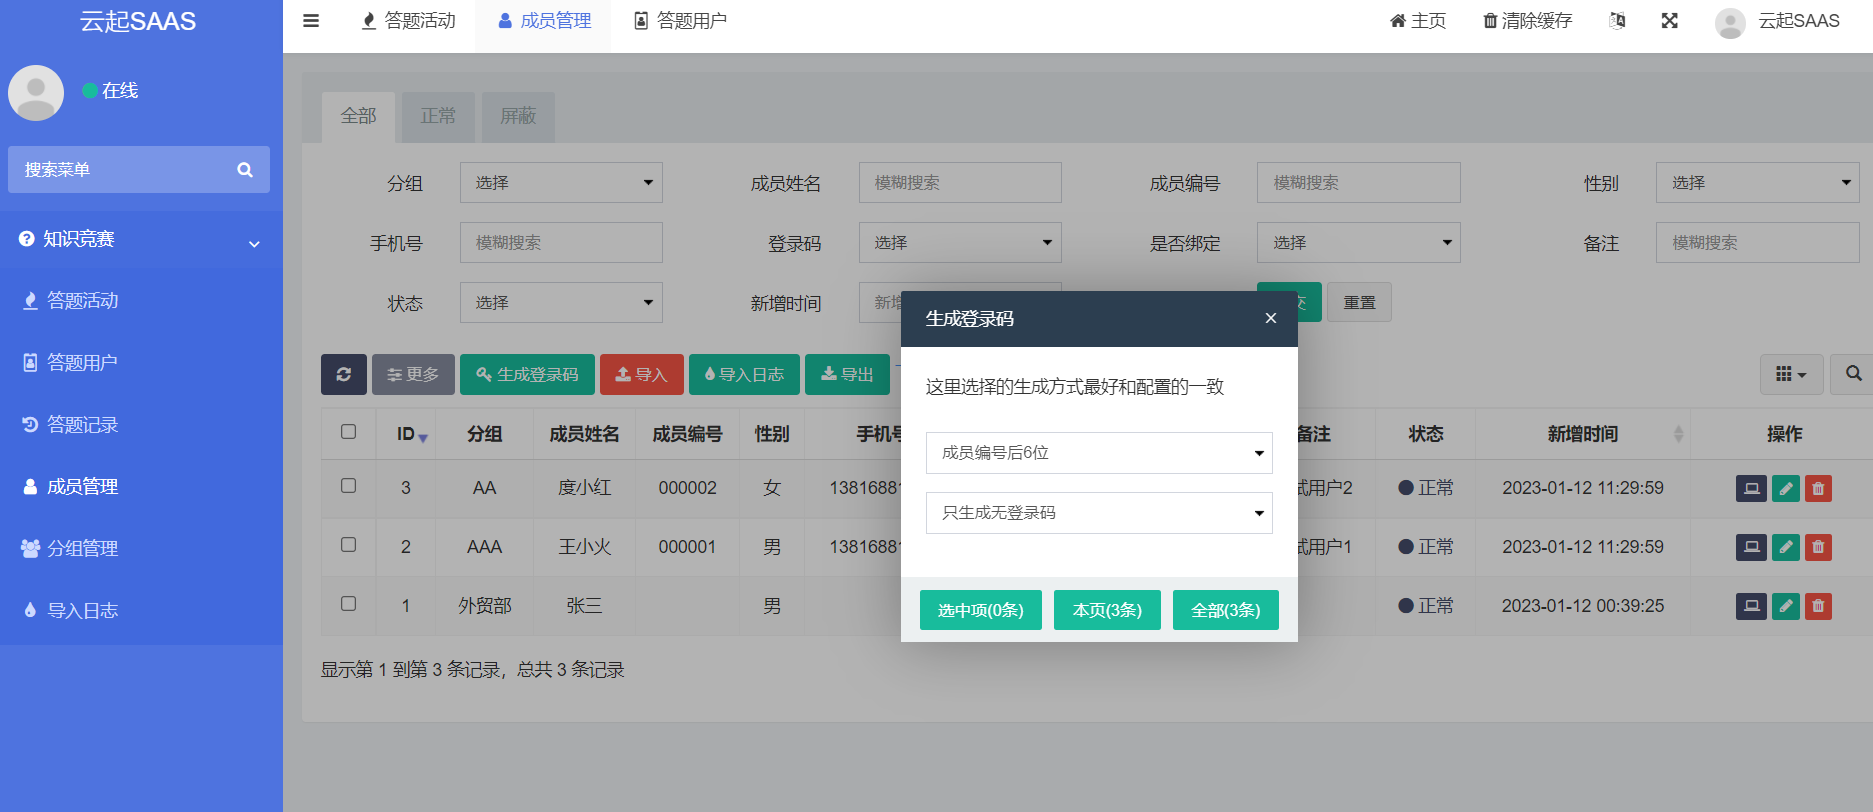Image resolution: width=1873 pixels, height=812 pixels.
Task: Focus the 成员姓名 search field
Action: click(960, 183)
